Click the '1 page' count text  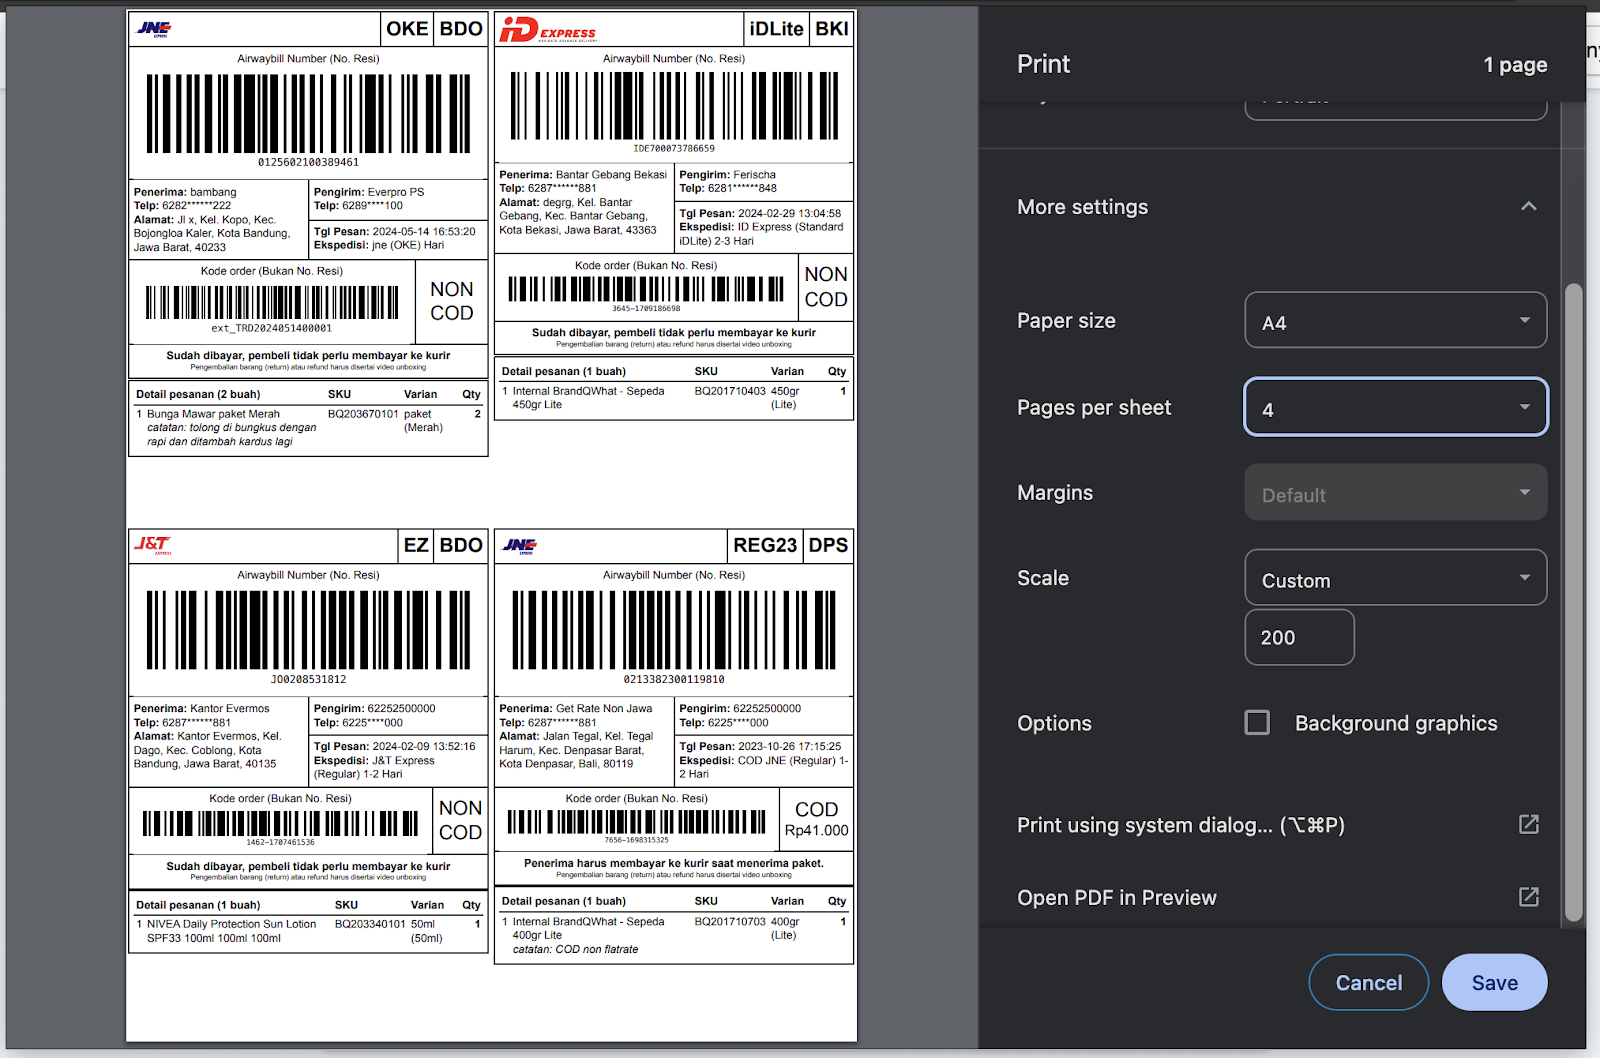pos(1515,65)
